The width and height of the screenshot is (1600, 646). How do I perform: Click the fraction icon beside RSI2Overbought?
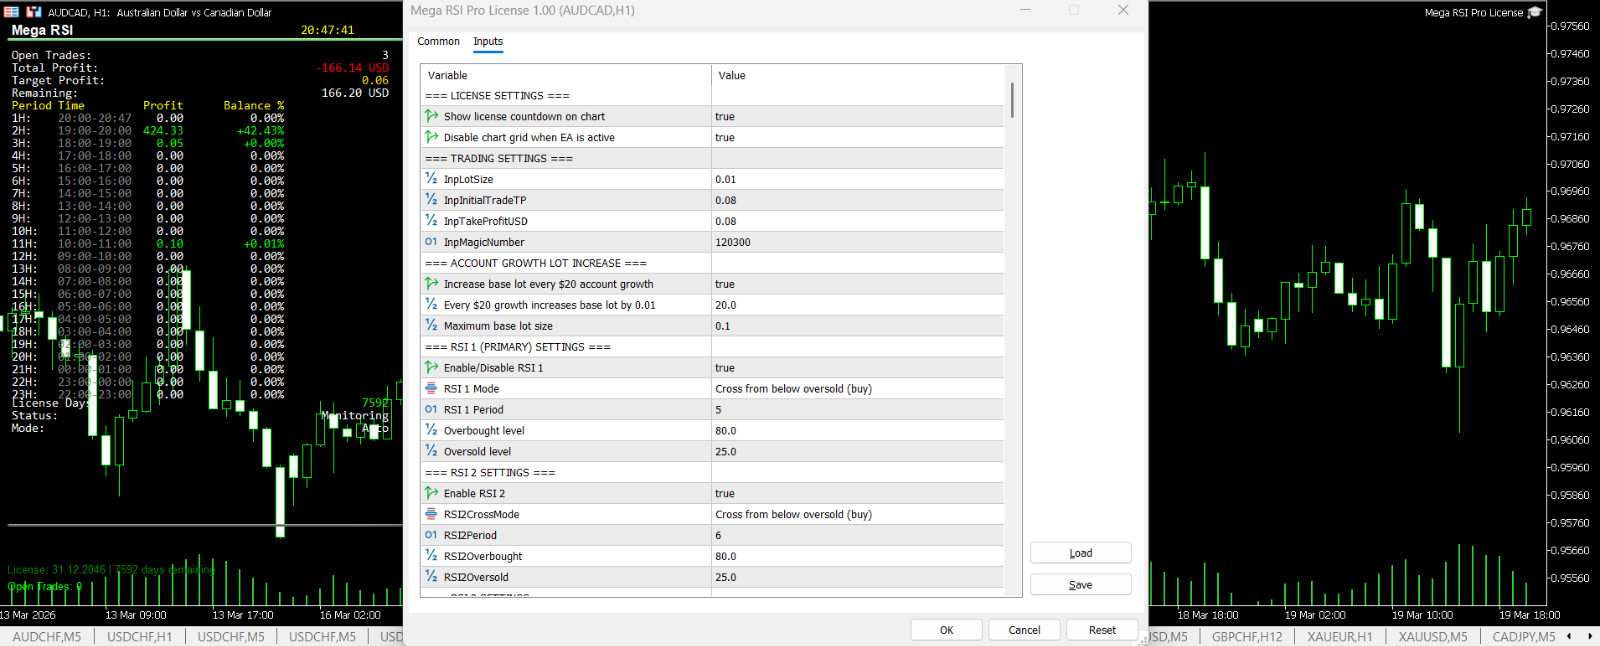point(431,557)
